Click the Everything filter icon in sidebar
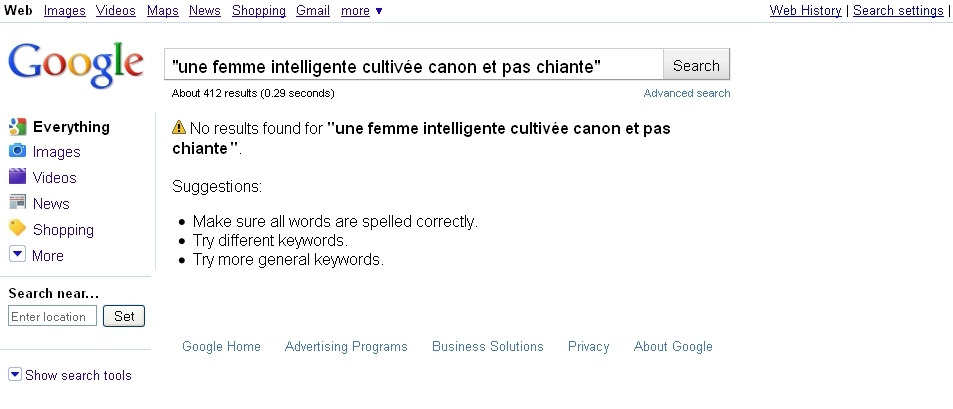This screenshot has width=953, height=409. 17,127
